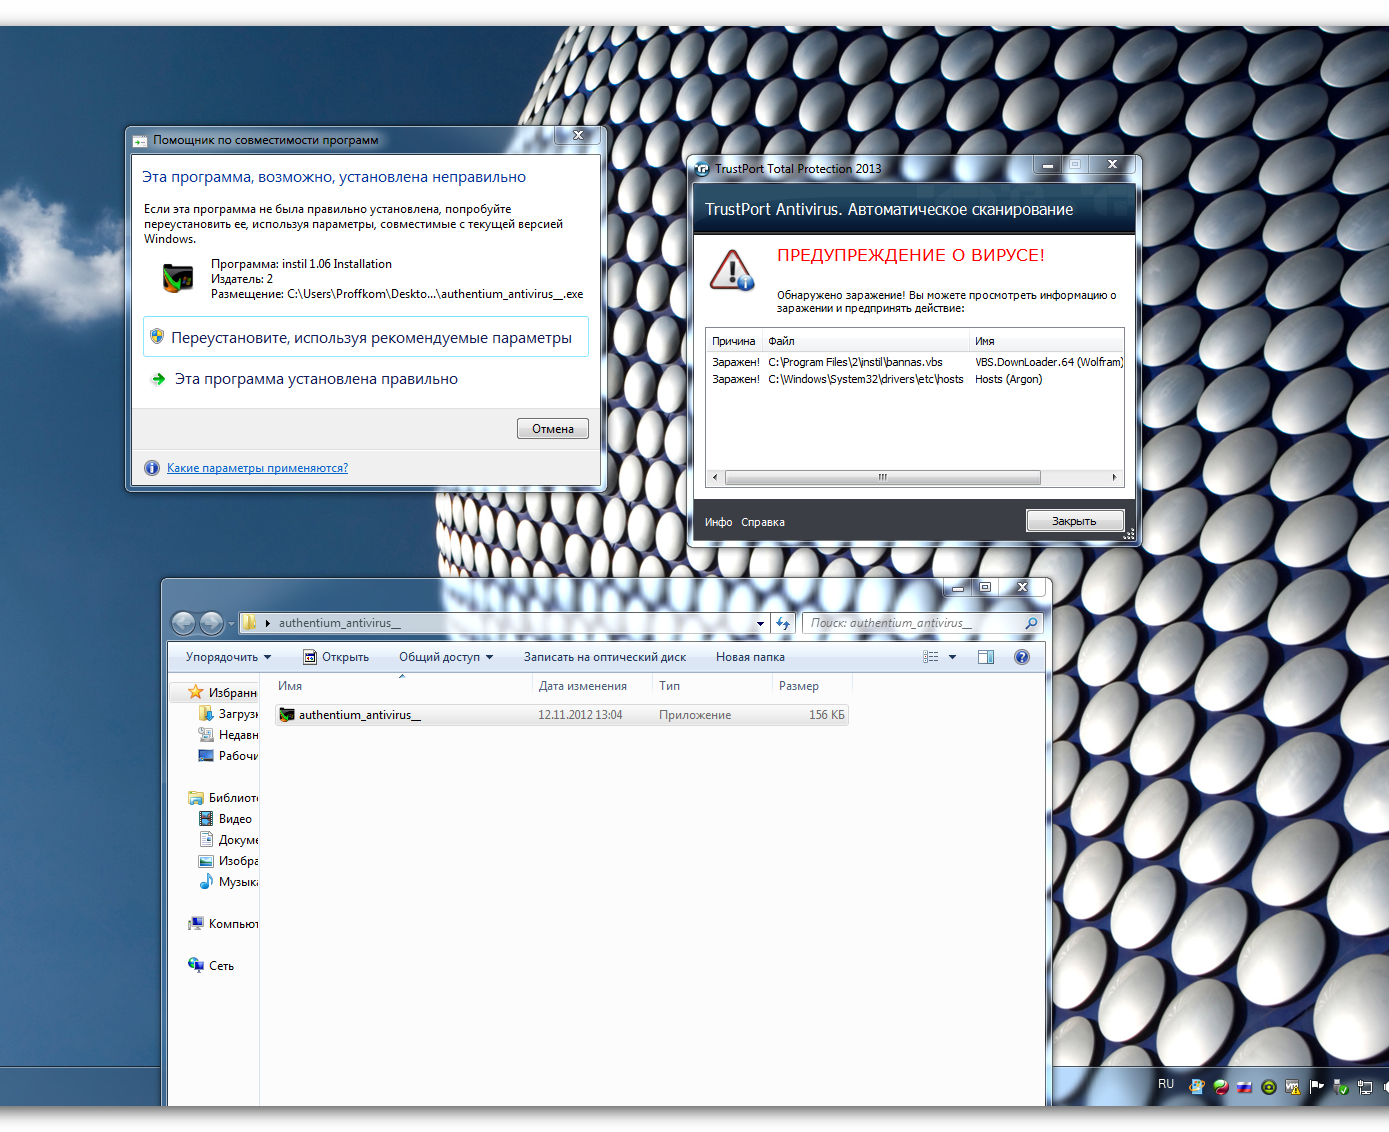This screenshot has width=1389, height=1132.
Task: Click the scrollbar right arrow in TrustPort list
Action: 1114,478
